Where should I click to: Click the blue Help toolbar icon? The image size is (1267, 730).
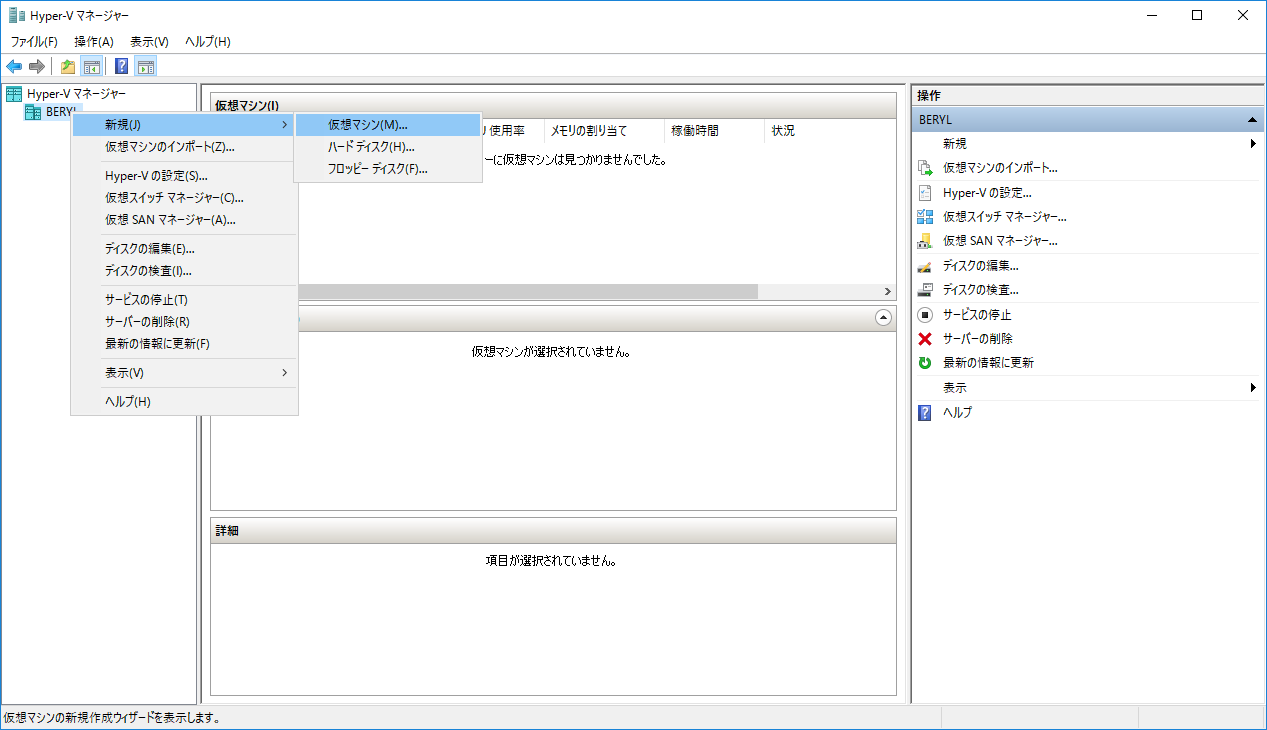[x=122, y=67]
